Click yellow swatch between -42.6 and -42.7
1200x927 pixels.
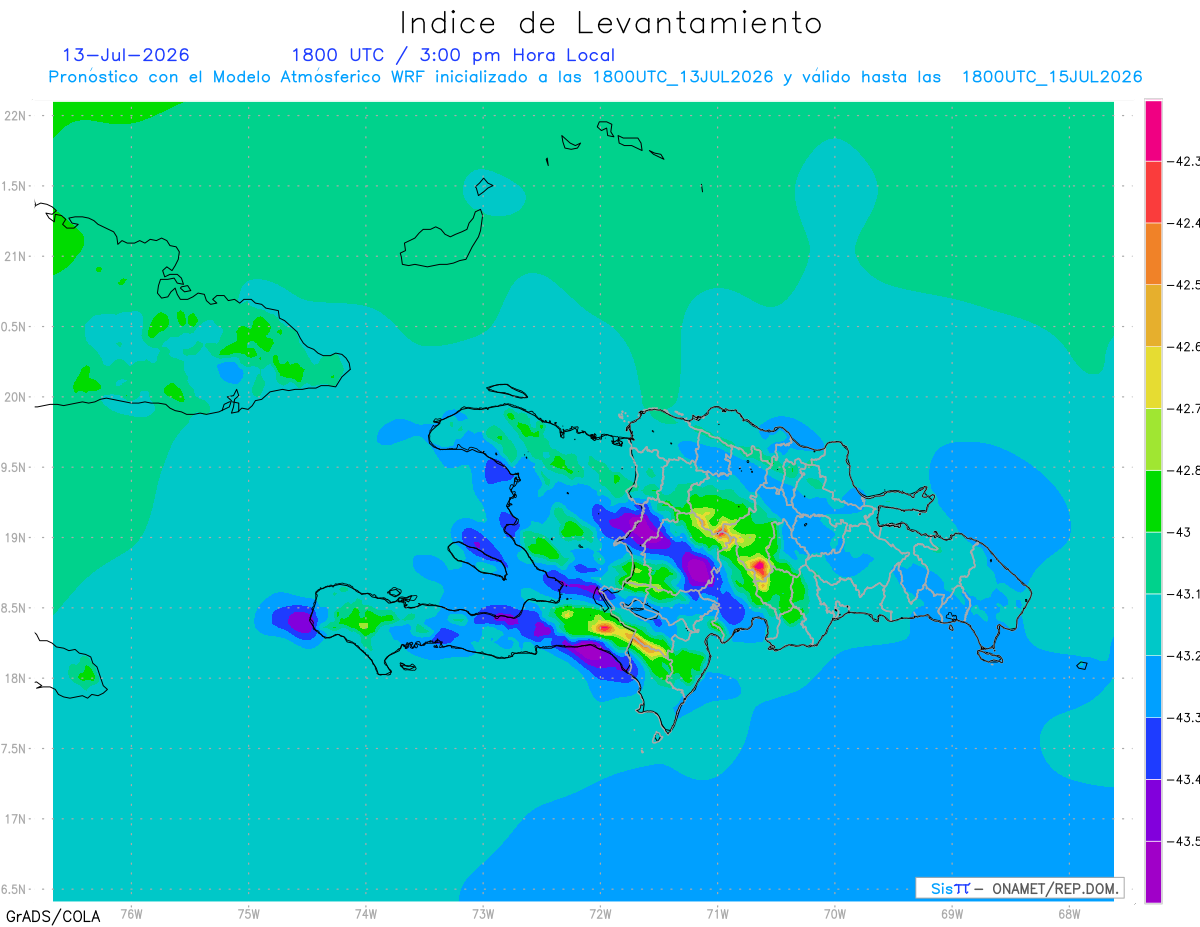[1153, 377]
